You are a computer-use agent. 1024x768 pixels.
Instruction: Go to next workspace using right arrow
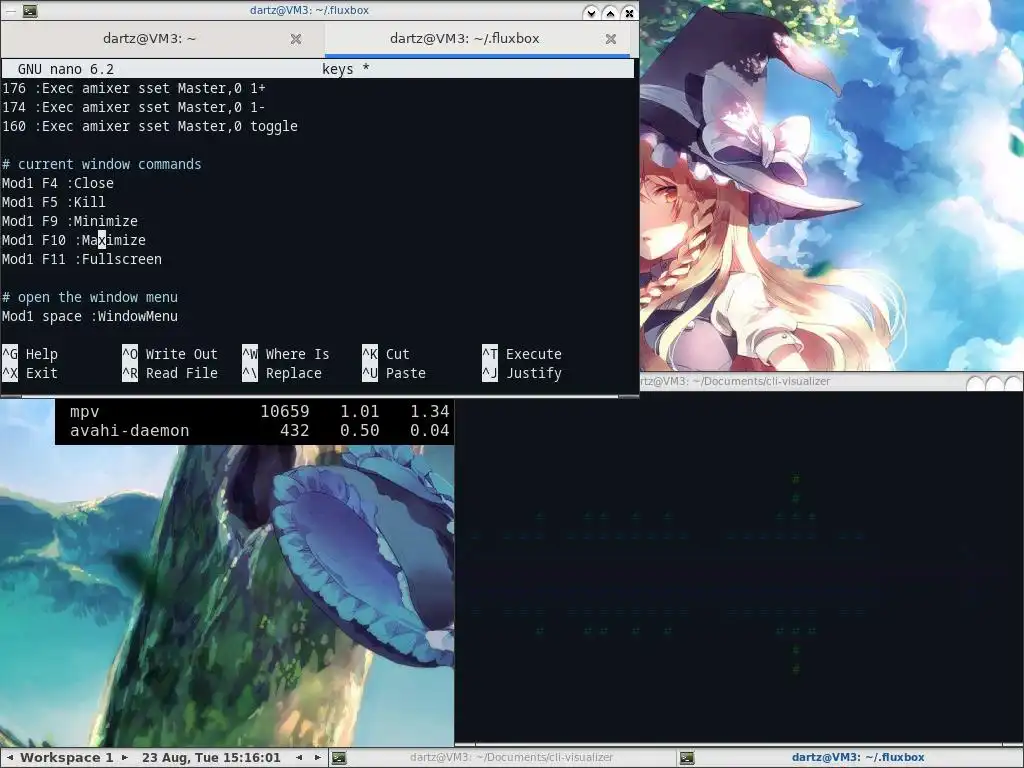125,758
